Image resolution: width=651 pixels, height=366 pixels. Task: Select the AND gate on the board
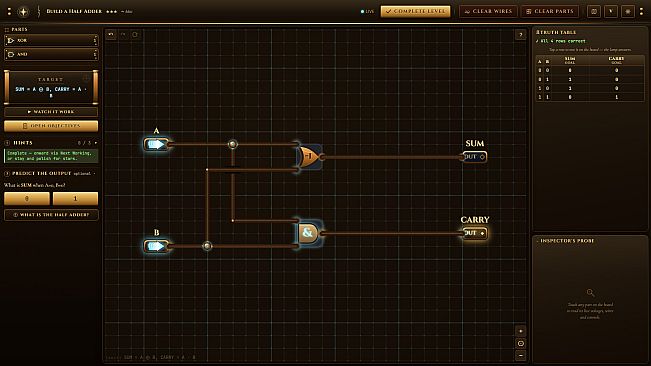(x=309, y=233)
